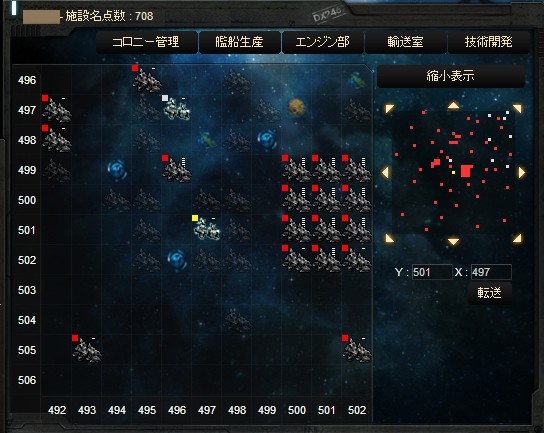Select the blue planet at row 502

click(x=177, y=260)
